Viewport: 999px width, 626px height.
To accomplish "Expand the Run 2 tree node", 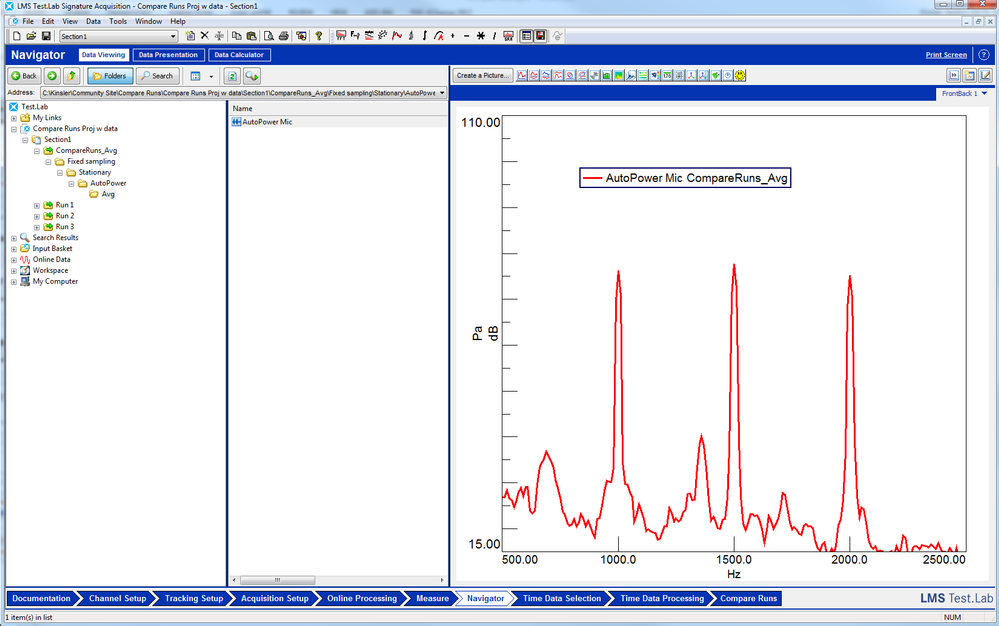I will [x=37, y=216].
